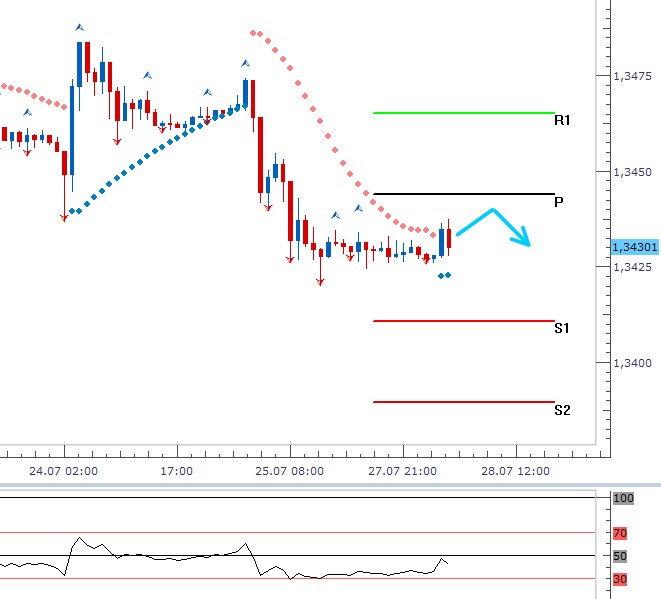Select the dark red S2 support line
The width and height of the screenshot is (661, 599).
coord(464,402)
